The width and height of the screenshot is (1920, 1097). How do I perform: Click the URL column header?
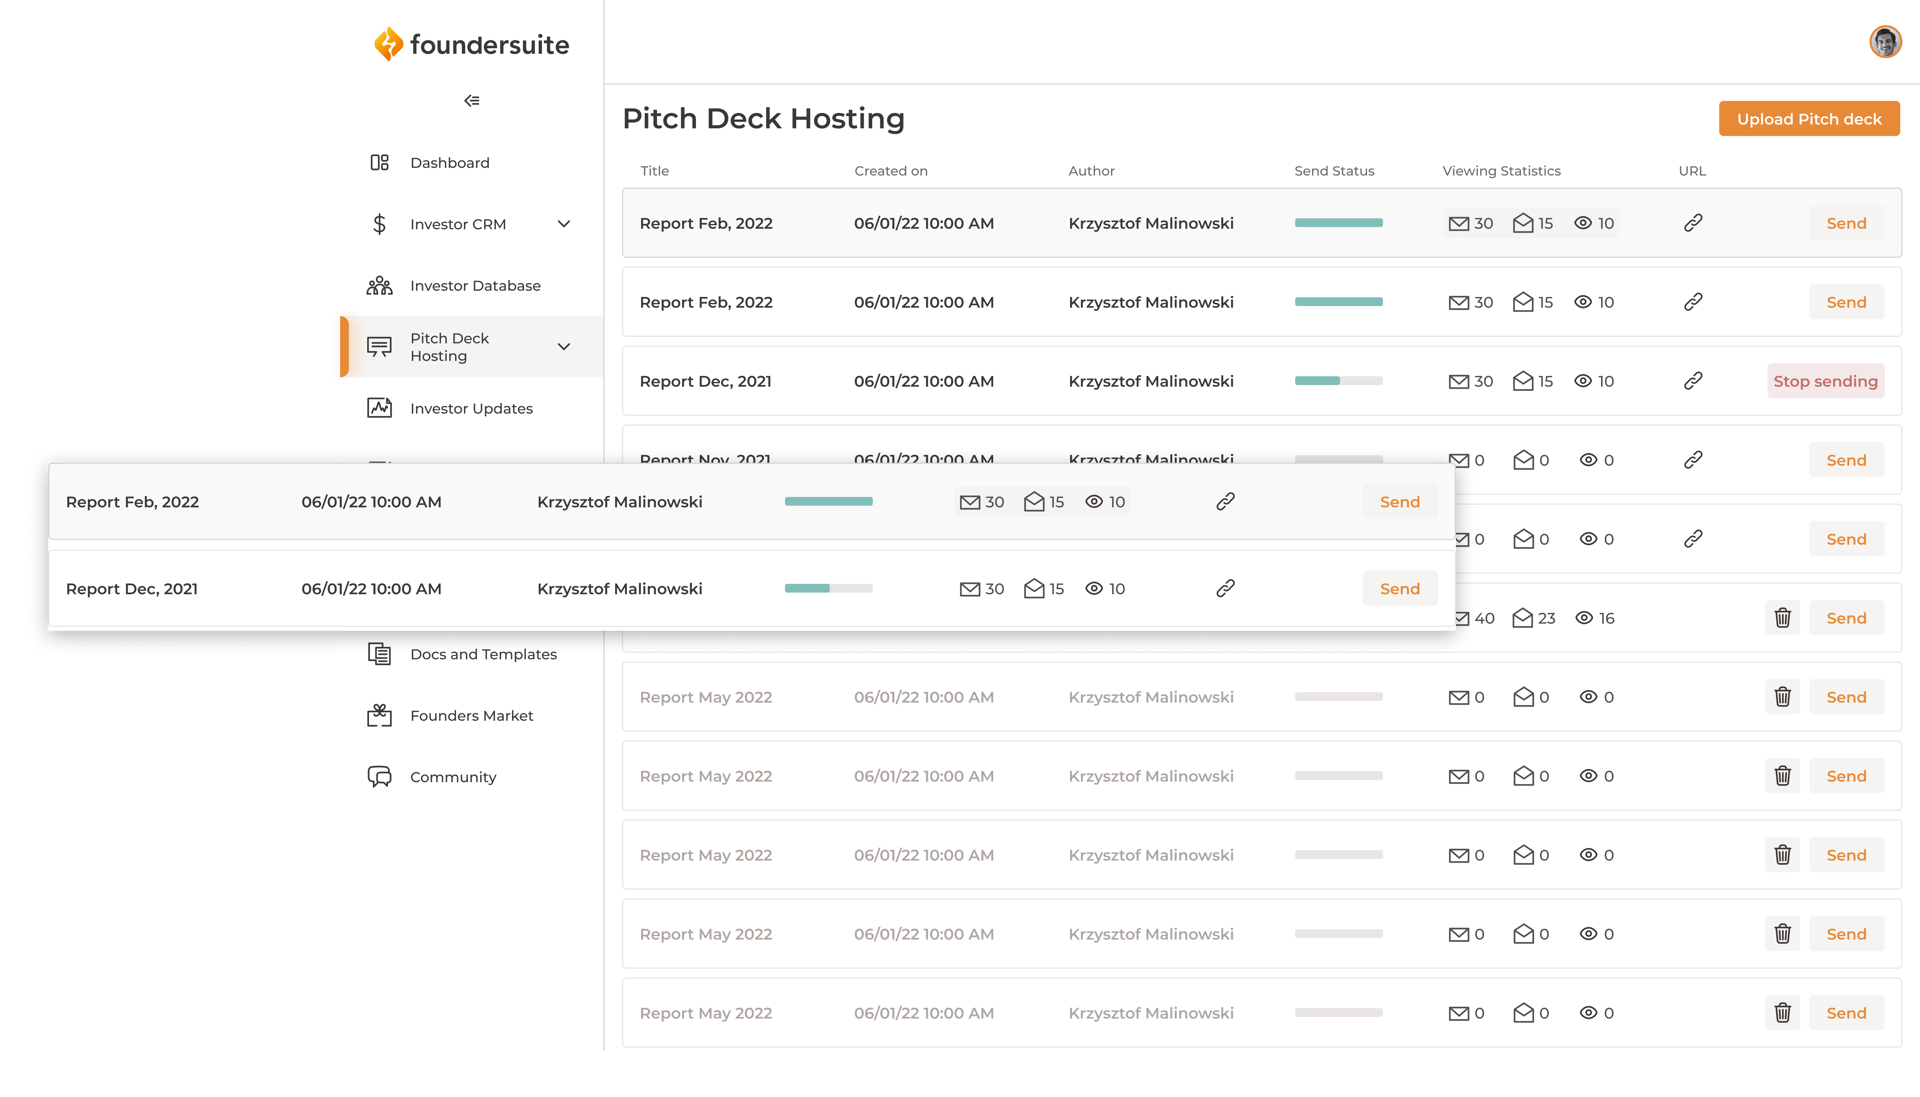1692,171
